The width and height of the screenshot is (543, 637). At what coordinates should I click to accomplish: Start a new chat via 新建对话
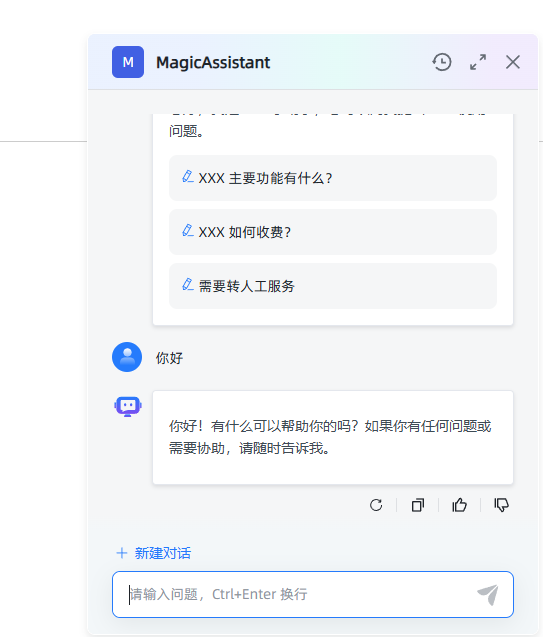[154, 553]
